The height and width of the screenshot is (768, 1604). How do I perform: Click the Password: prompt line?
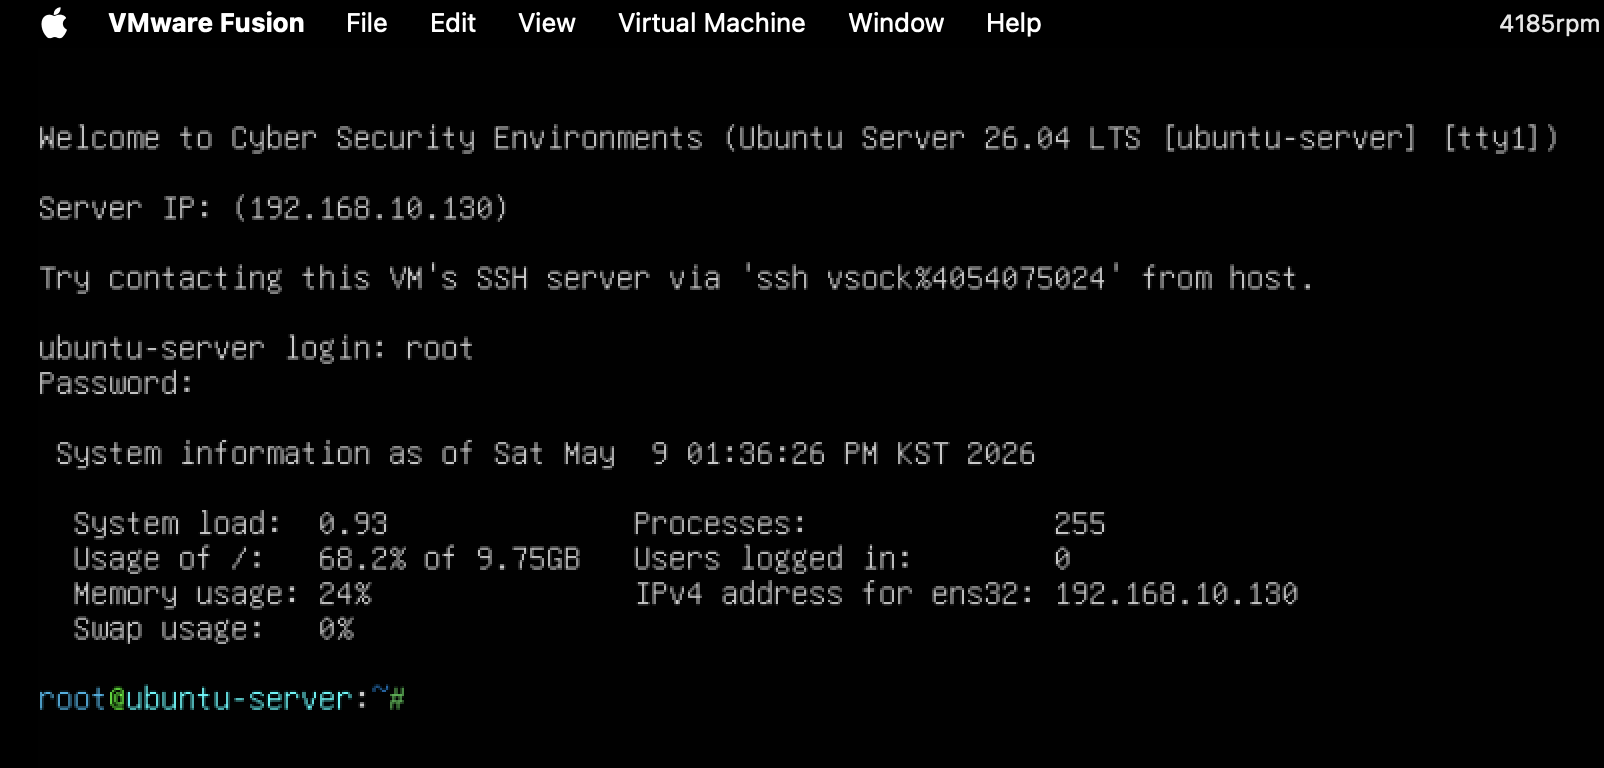[115, 383]
